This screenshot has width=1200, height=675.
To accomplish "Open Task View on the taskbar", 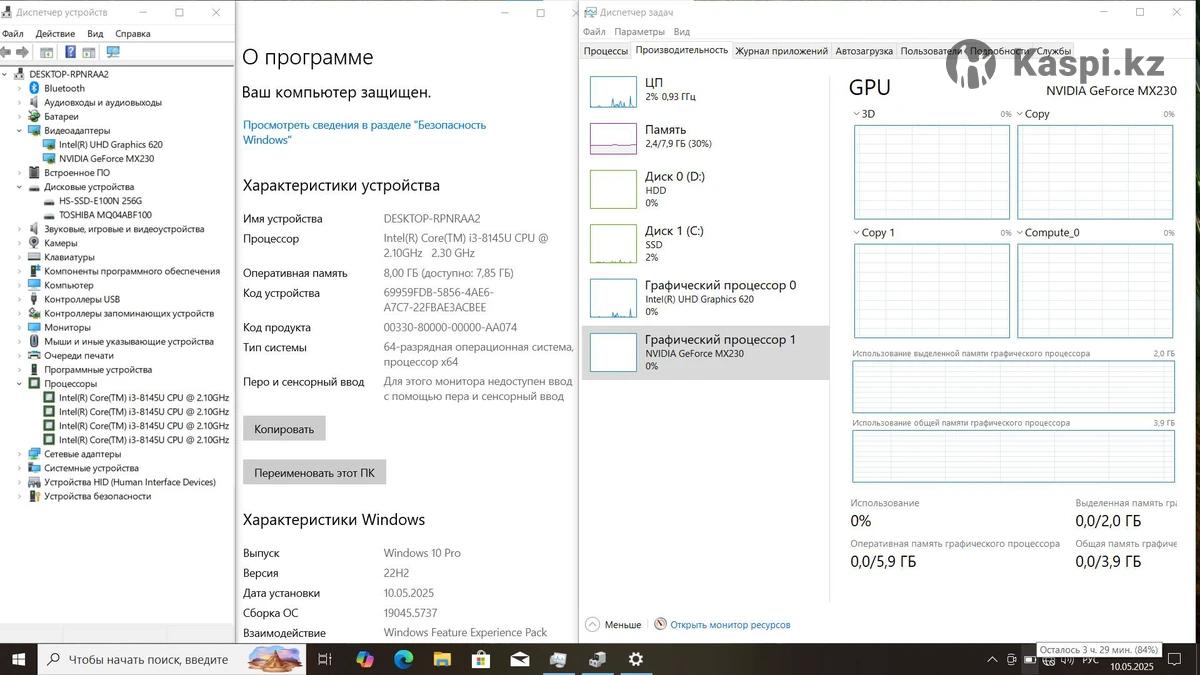I will (x=324, y=659).
